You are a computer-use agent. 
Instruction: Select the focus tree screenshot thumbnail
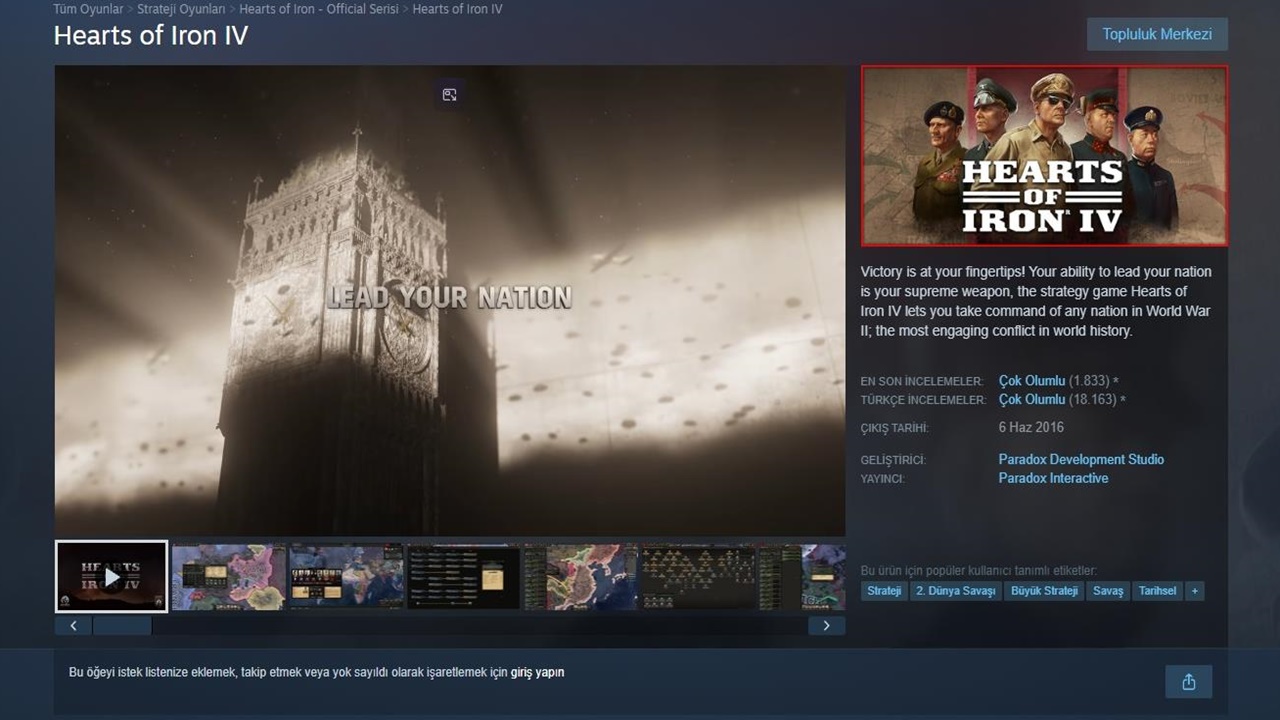click(x=697, y=577)
